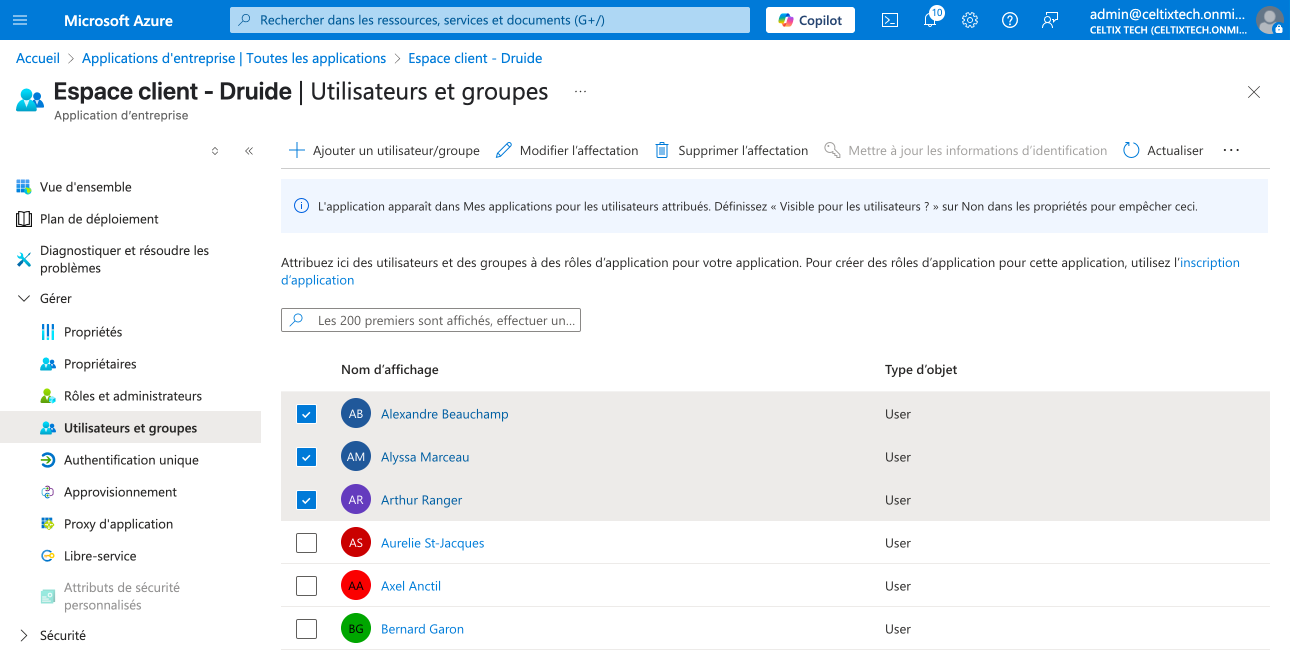
Task: Open the Azure portal hamburger menu
Action: [20, 20]
